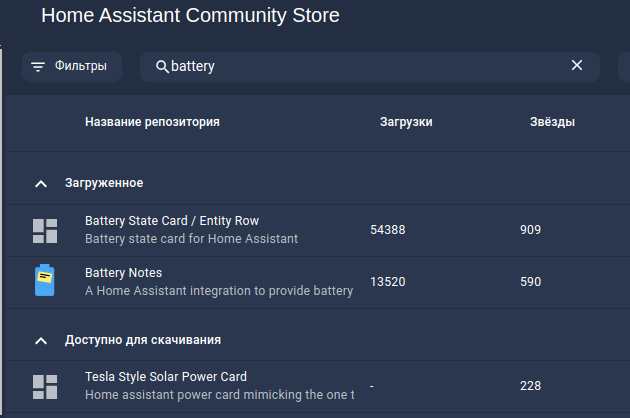
Task: Open Battery State Card / Entity Row
Action: [x=172, y=221]
